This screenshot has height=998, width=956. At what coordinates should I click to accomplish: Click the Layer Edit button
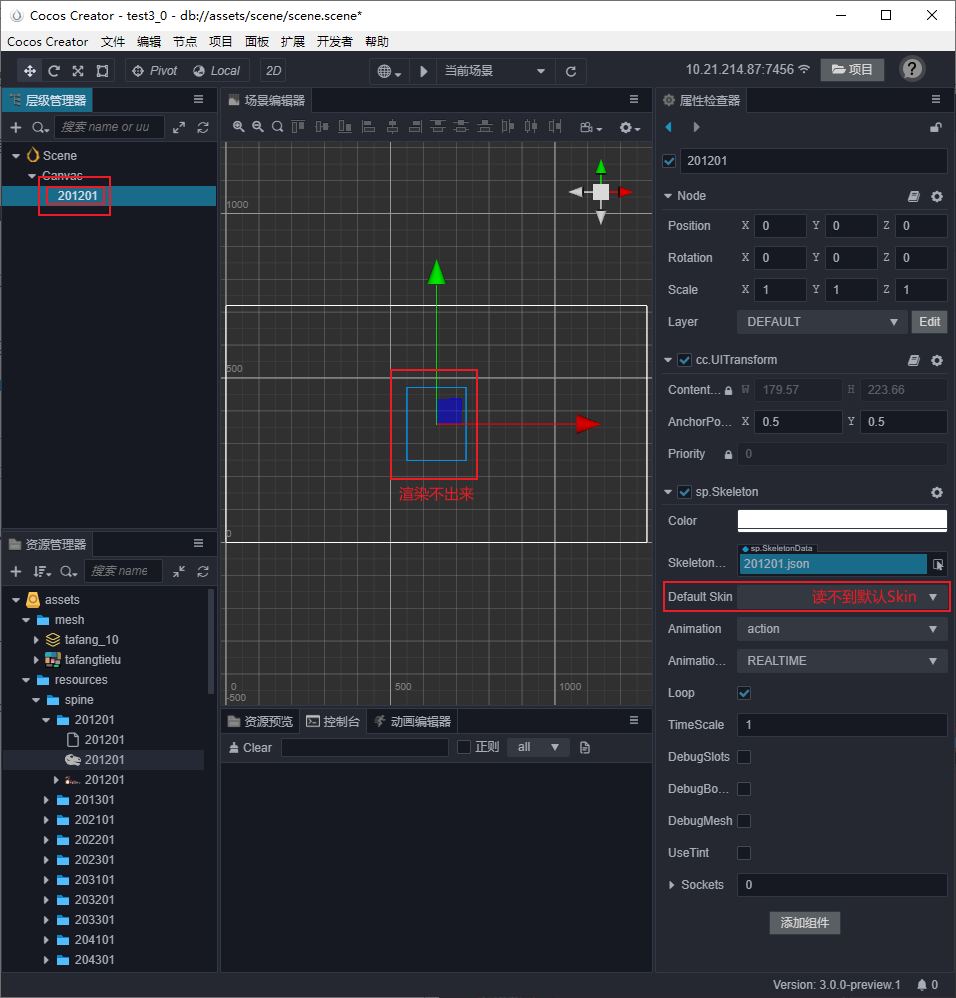coord(929,322)
